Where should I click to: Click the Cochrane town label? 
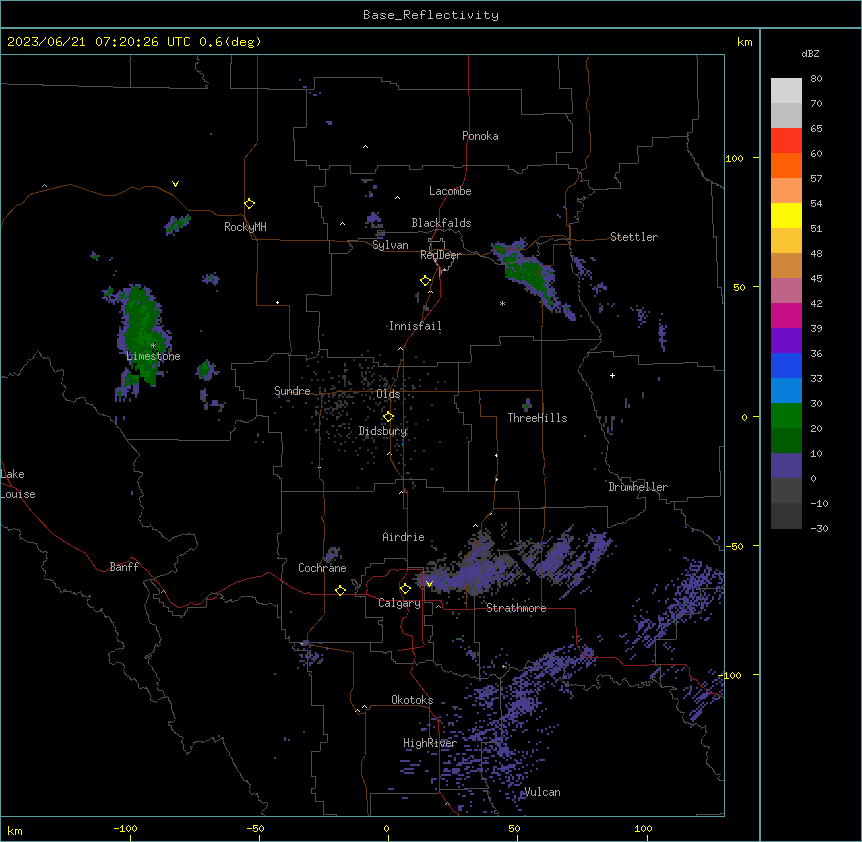[x=322, y=568]
